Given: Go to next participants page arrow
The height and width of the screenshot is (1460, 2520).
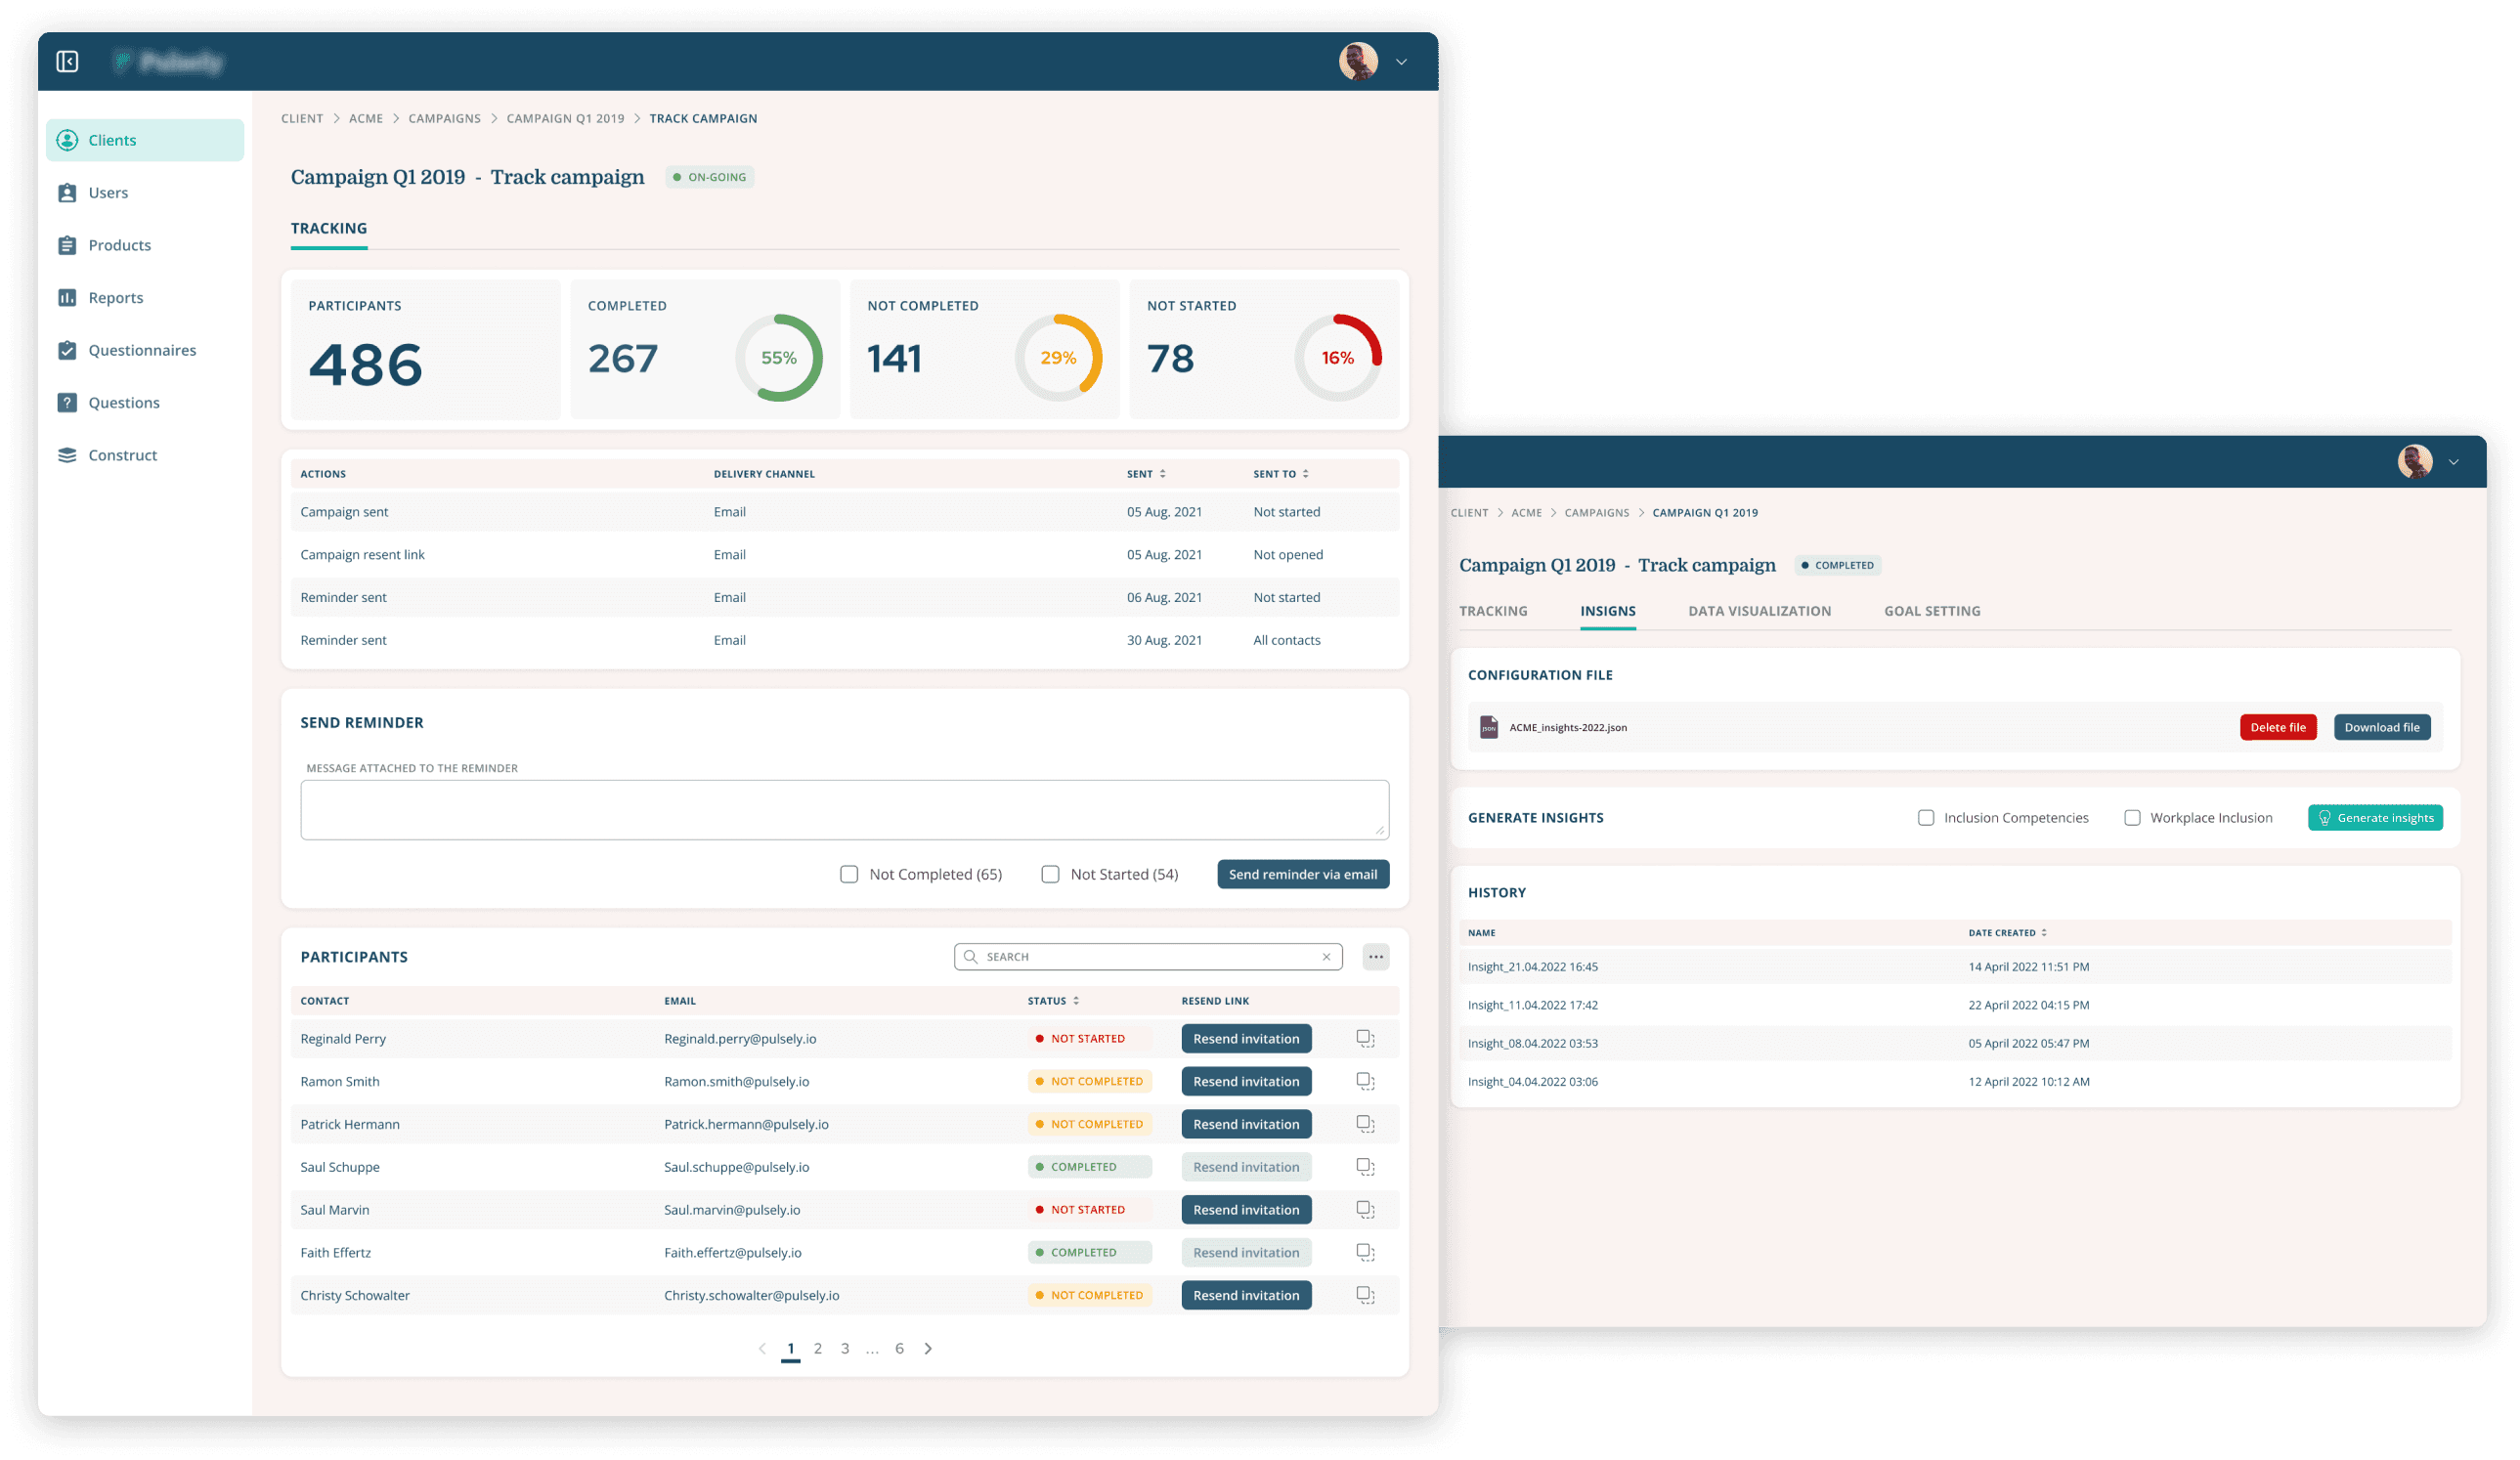Looking at the screenshot, I should click(x=928, y=1349).
